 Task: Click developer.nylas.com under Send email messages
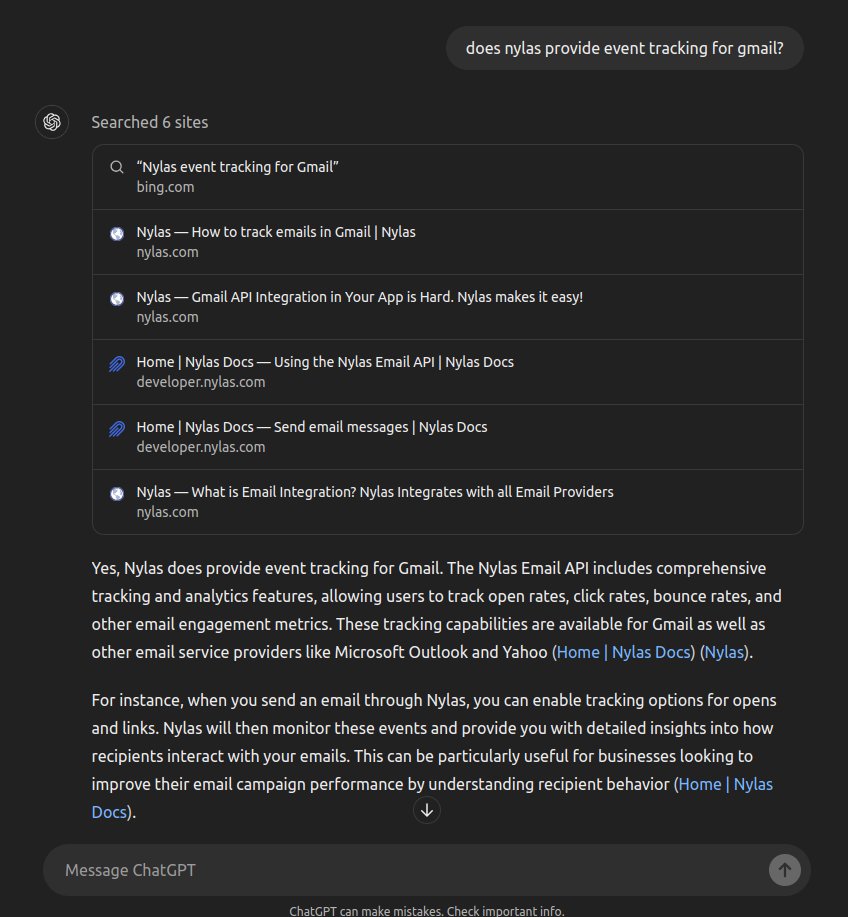click(201, 447)
